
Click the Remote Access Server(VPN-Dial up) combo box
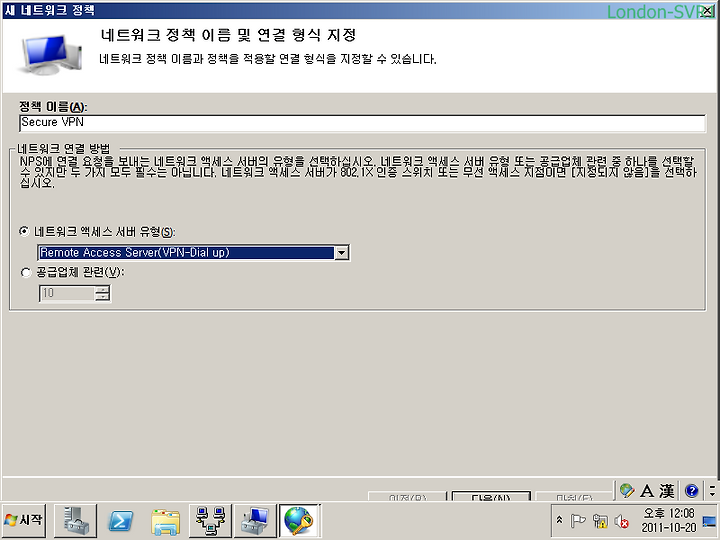[x=193, y=253]
